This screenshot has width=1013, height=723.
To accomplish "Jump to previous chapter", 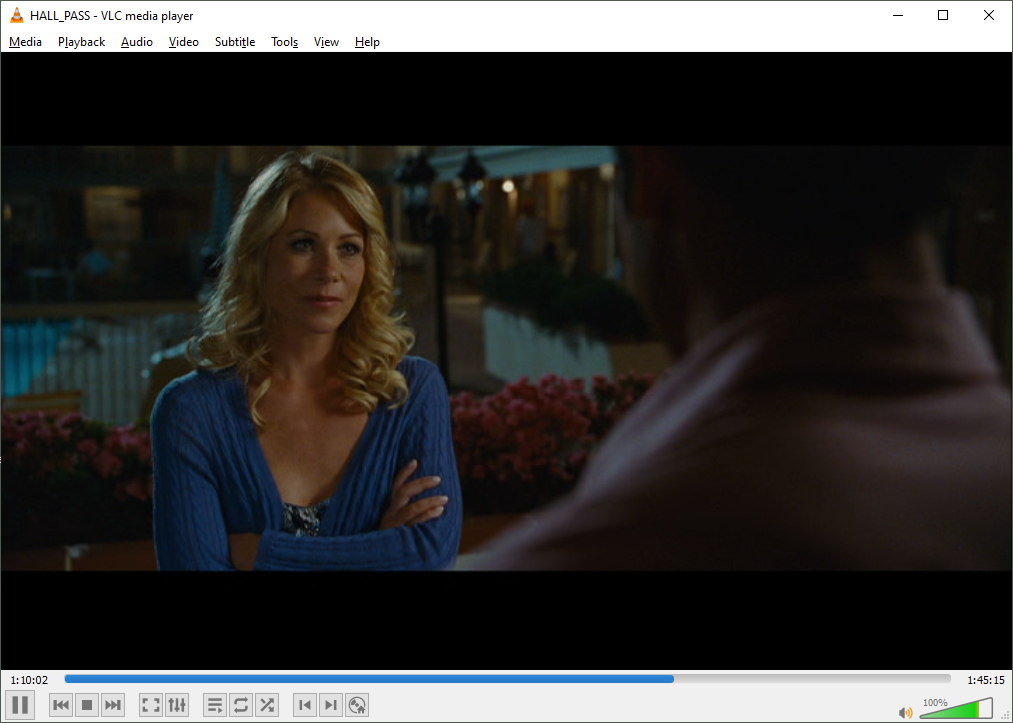I will (x=305, y=705).
